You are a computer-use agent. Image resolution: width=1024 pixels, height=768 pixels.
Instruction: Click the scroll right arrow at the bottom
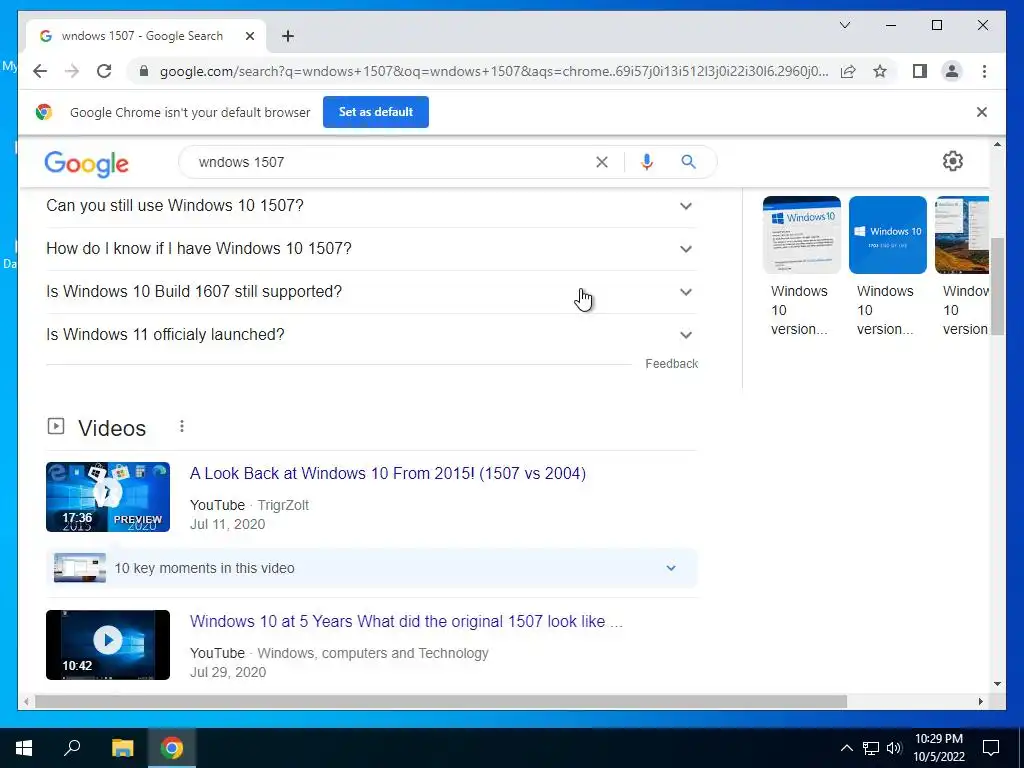pyautogui.click(x=980, y=701)
